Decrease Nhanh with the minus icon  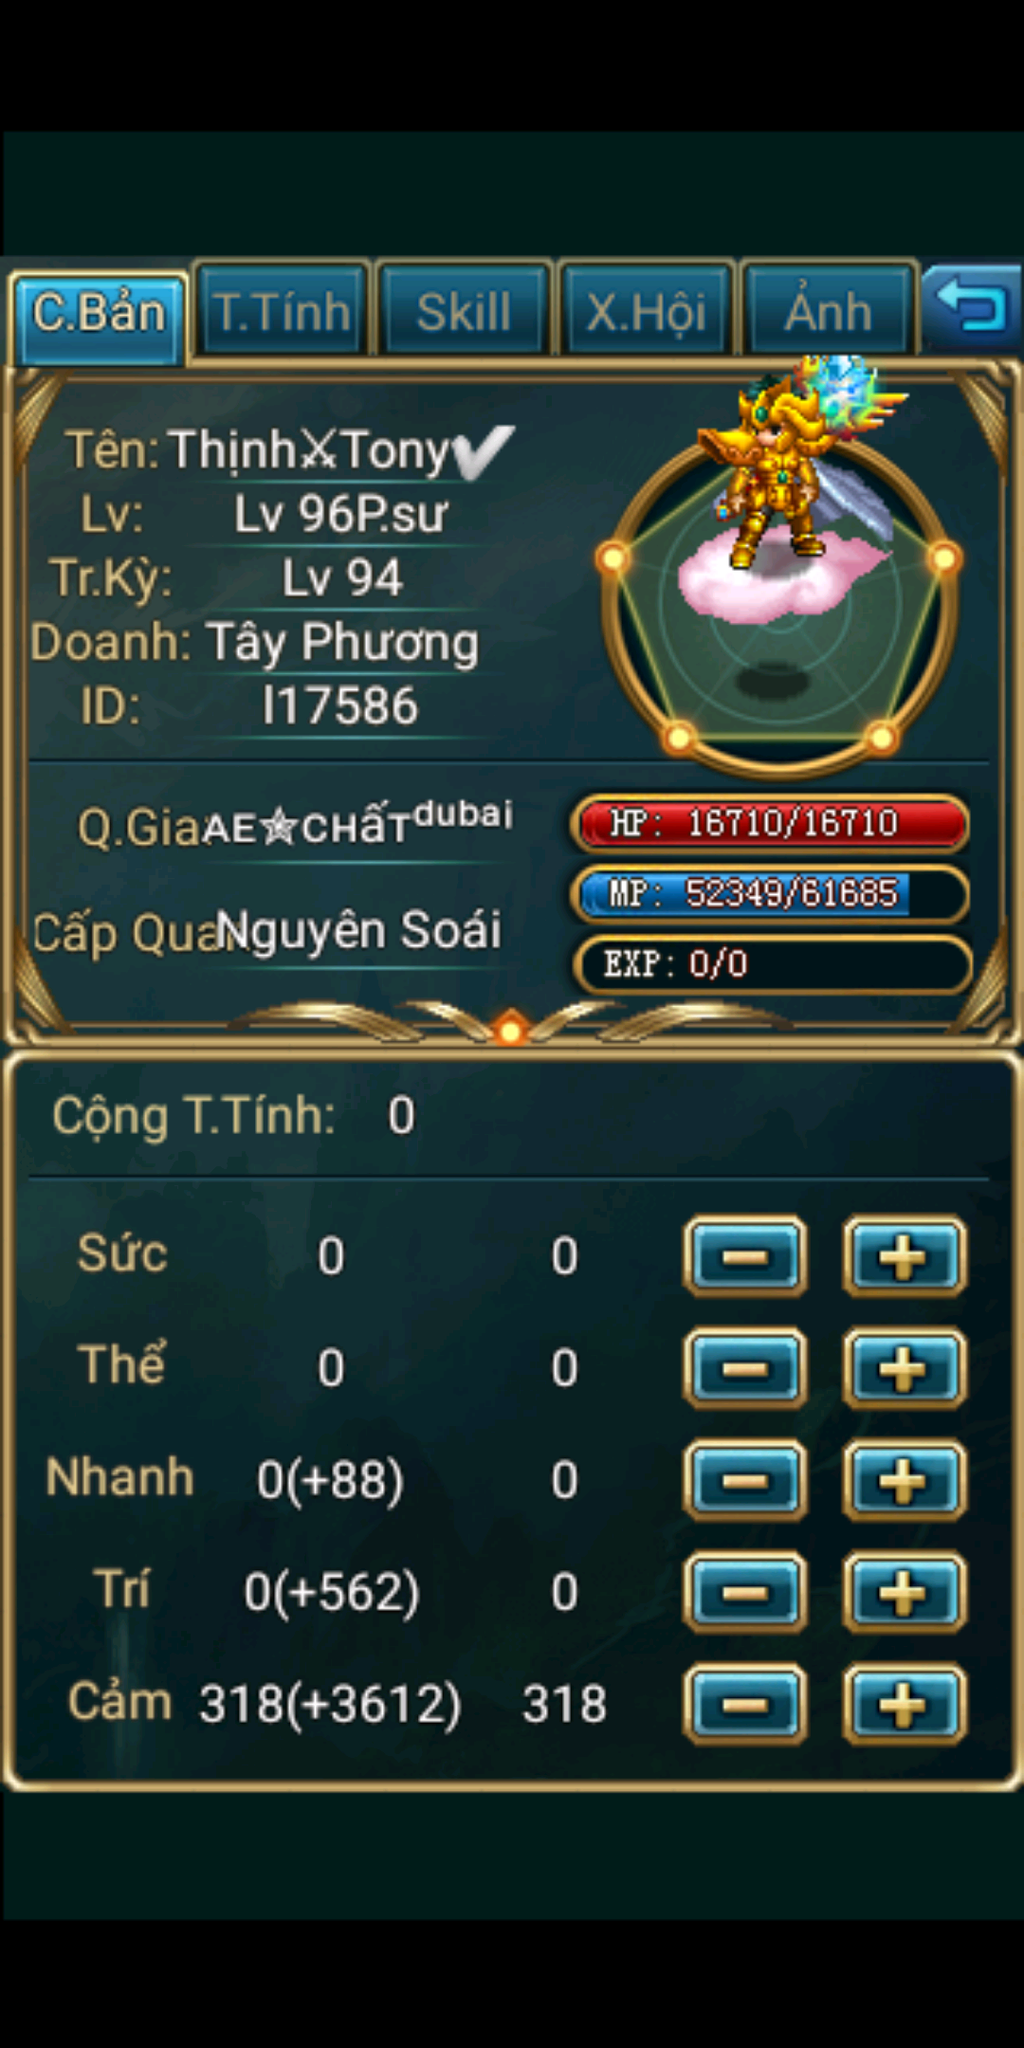pos(745,1480)
